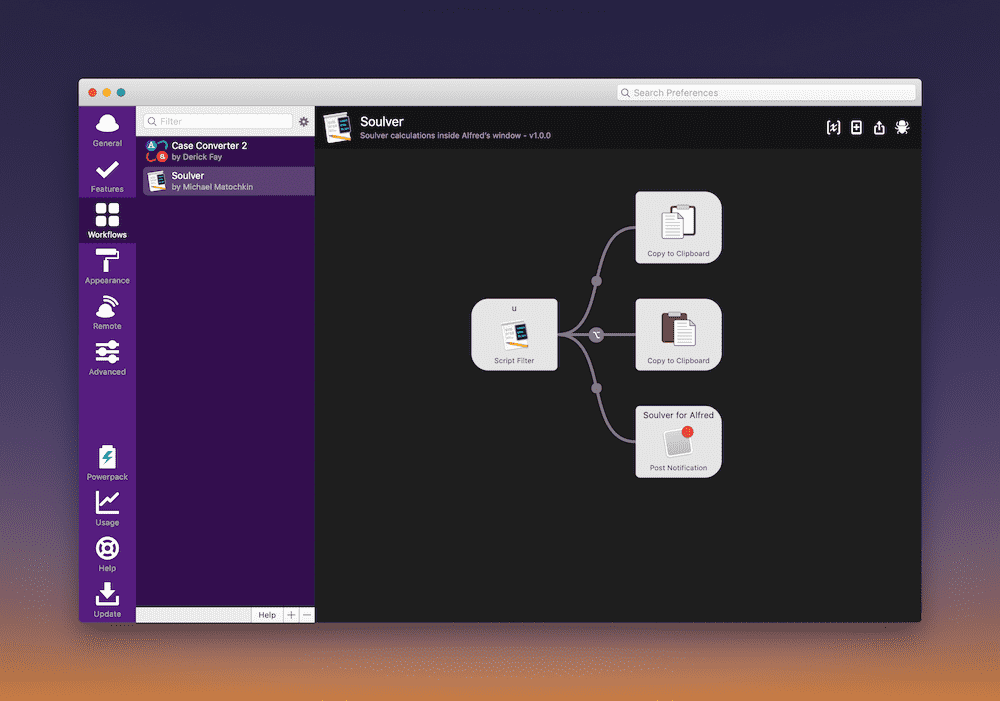Open the Usage statistics section

107,509
